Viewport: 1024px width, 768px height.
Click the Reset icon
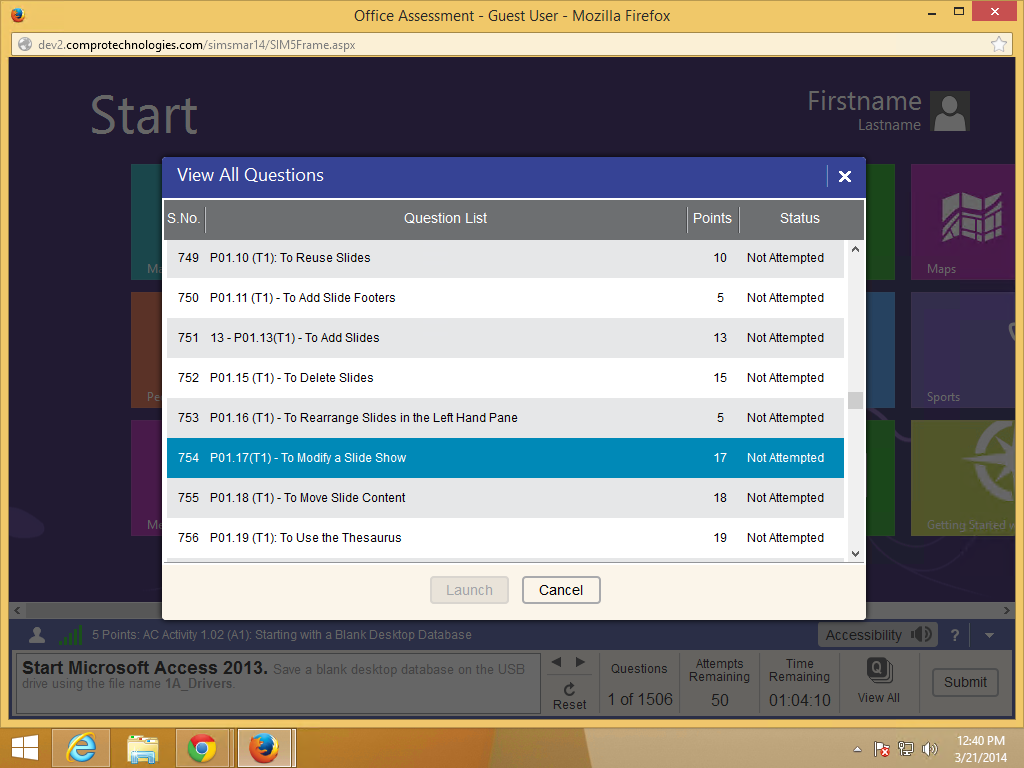coord(569,690)
